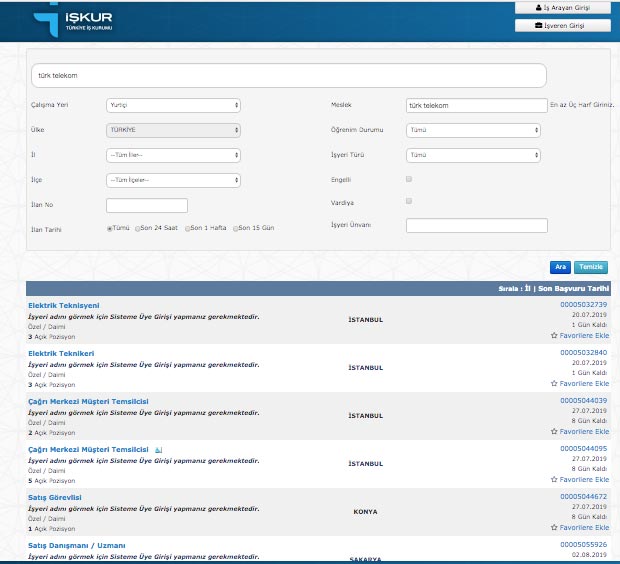
Task: Open the İşyeri Türü dropdown
Action: pyautogui.click(x=473, y=155)
